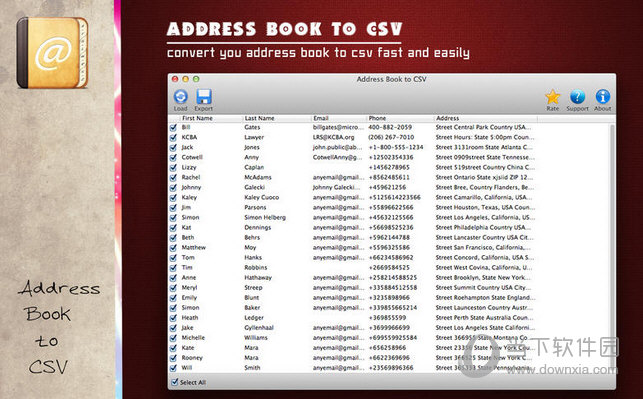Toggle the Will Smith row checkbox
Viewport: 643px width, 399px height.
pos(173,368)
